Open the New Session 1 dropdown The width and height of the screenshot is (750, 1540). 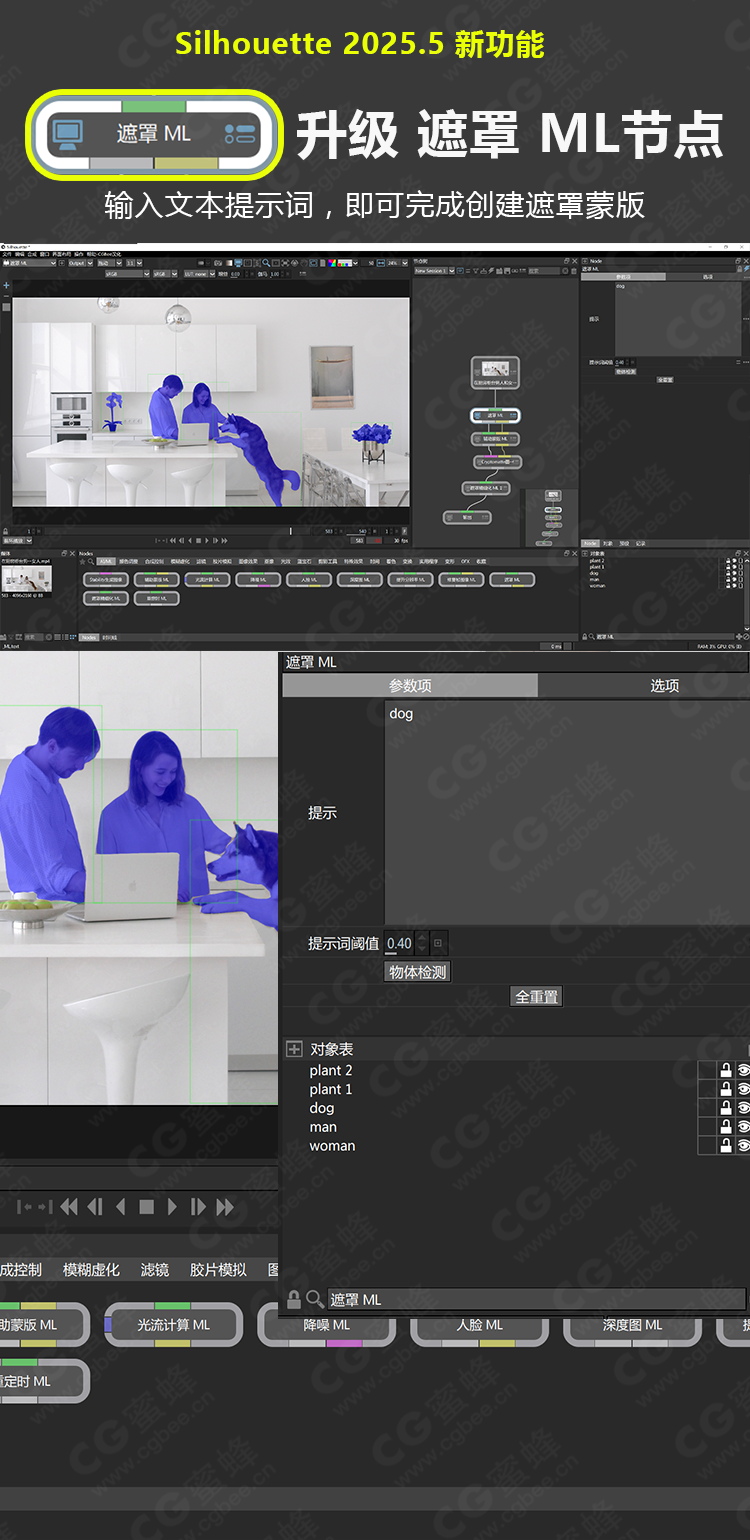point(435,270)
